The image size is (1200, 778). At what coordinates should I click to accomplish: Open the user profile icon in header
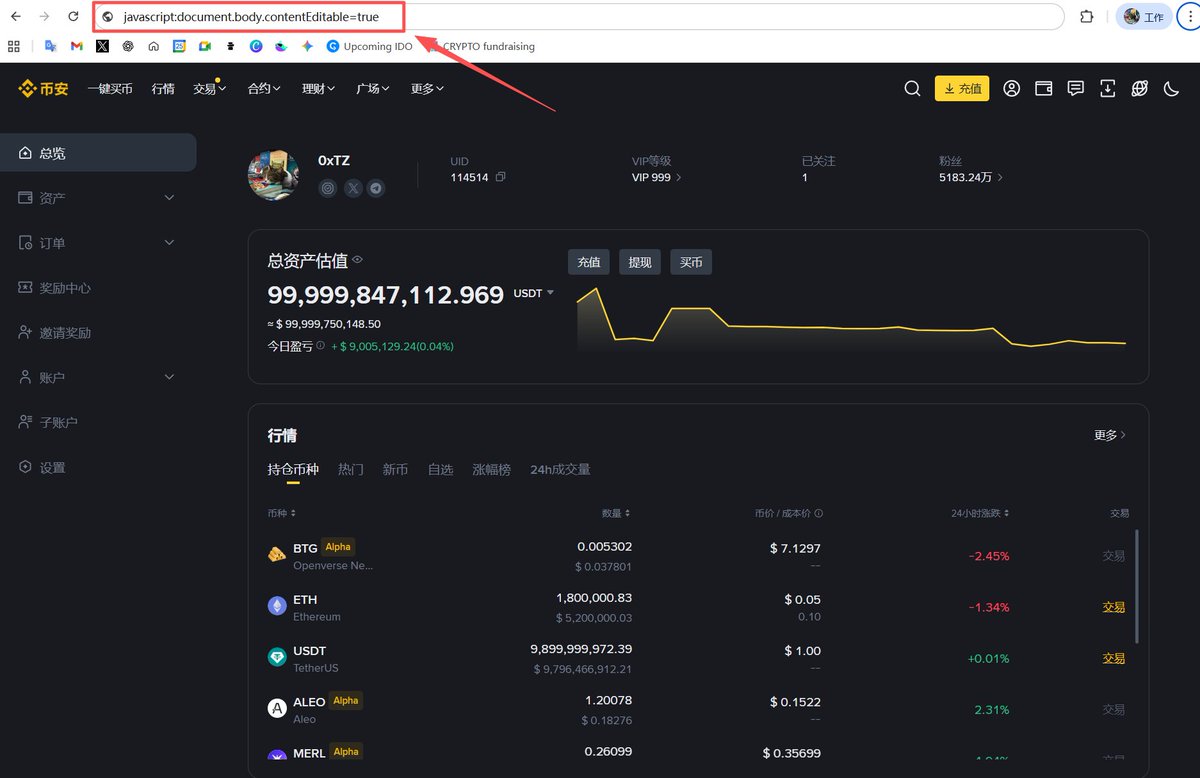pyautogui.click(x=1011, y=88)
